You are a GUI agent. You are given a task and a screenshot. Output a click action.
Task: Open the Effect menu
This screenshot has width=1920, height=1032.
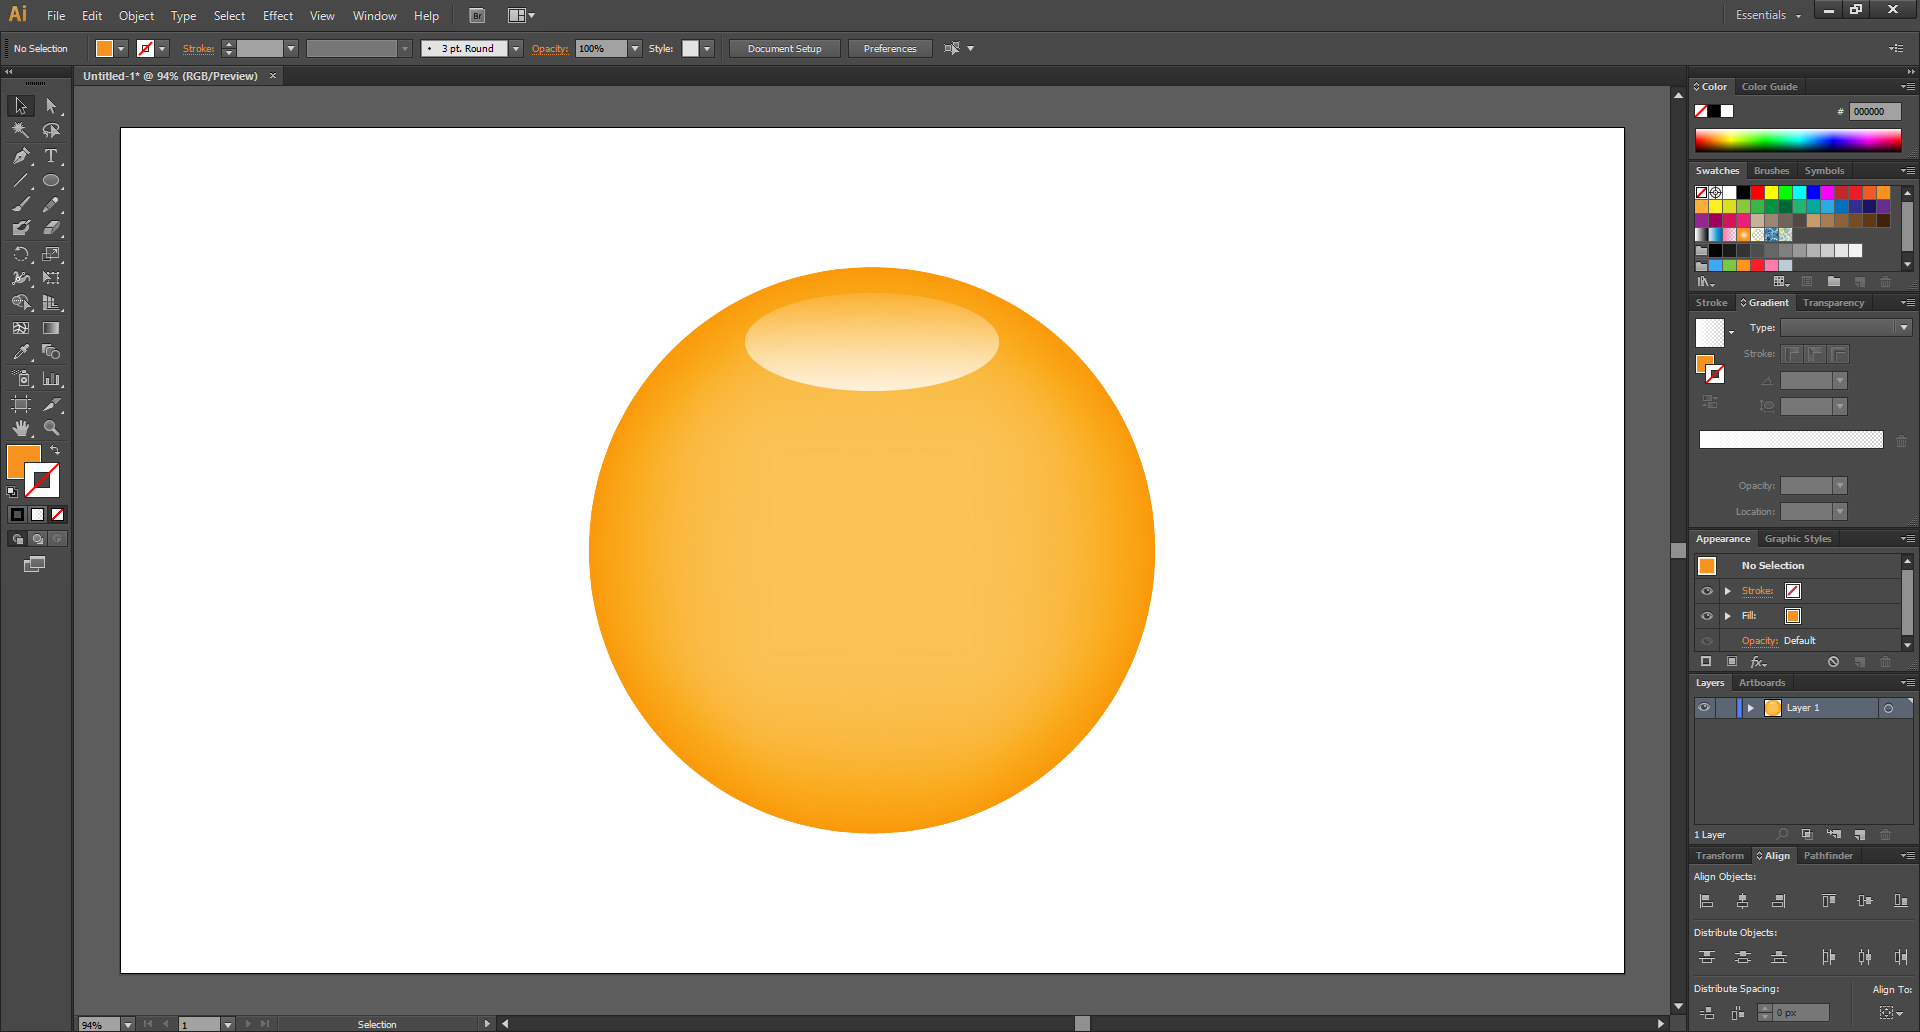278,16
